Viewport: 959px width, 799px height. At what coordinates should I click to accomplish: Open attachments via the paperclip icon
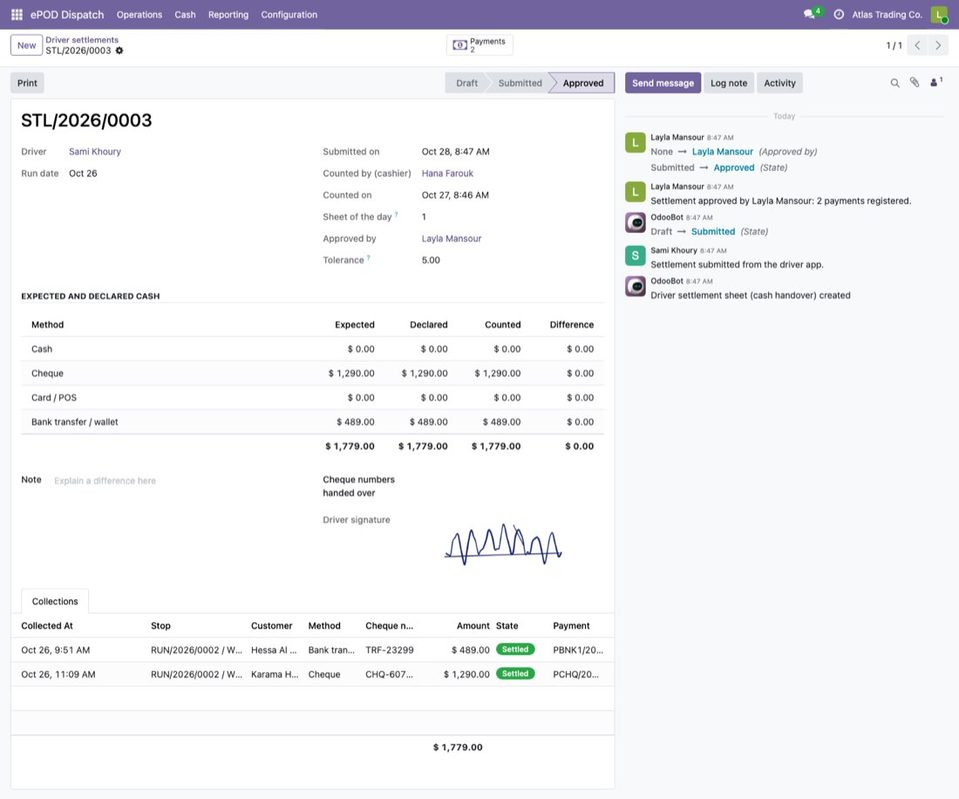point(914,83)
